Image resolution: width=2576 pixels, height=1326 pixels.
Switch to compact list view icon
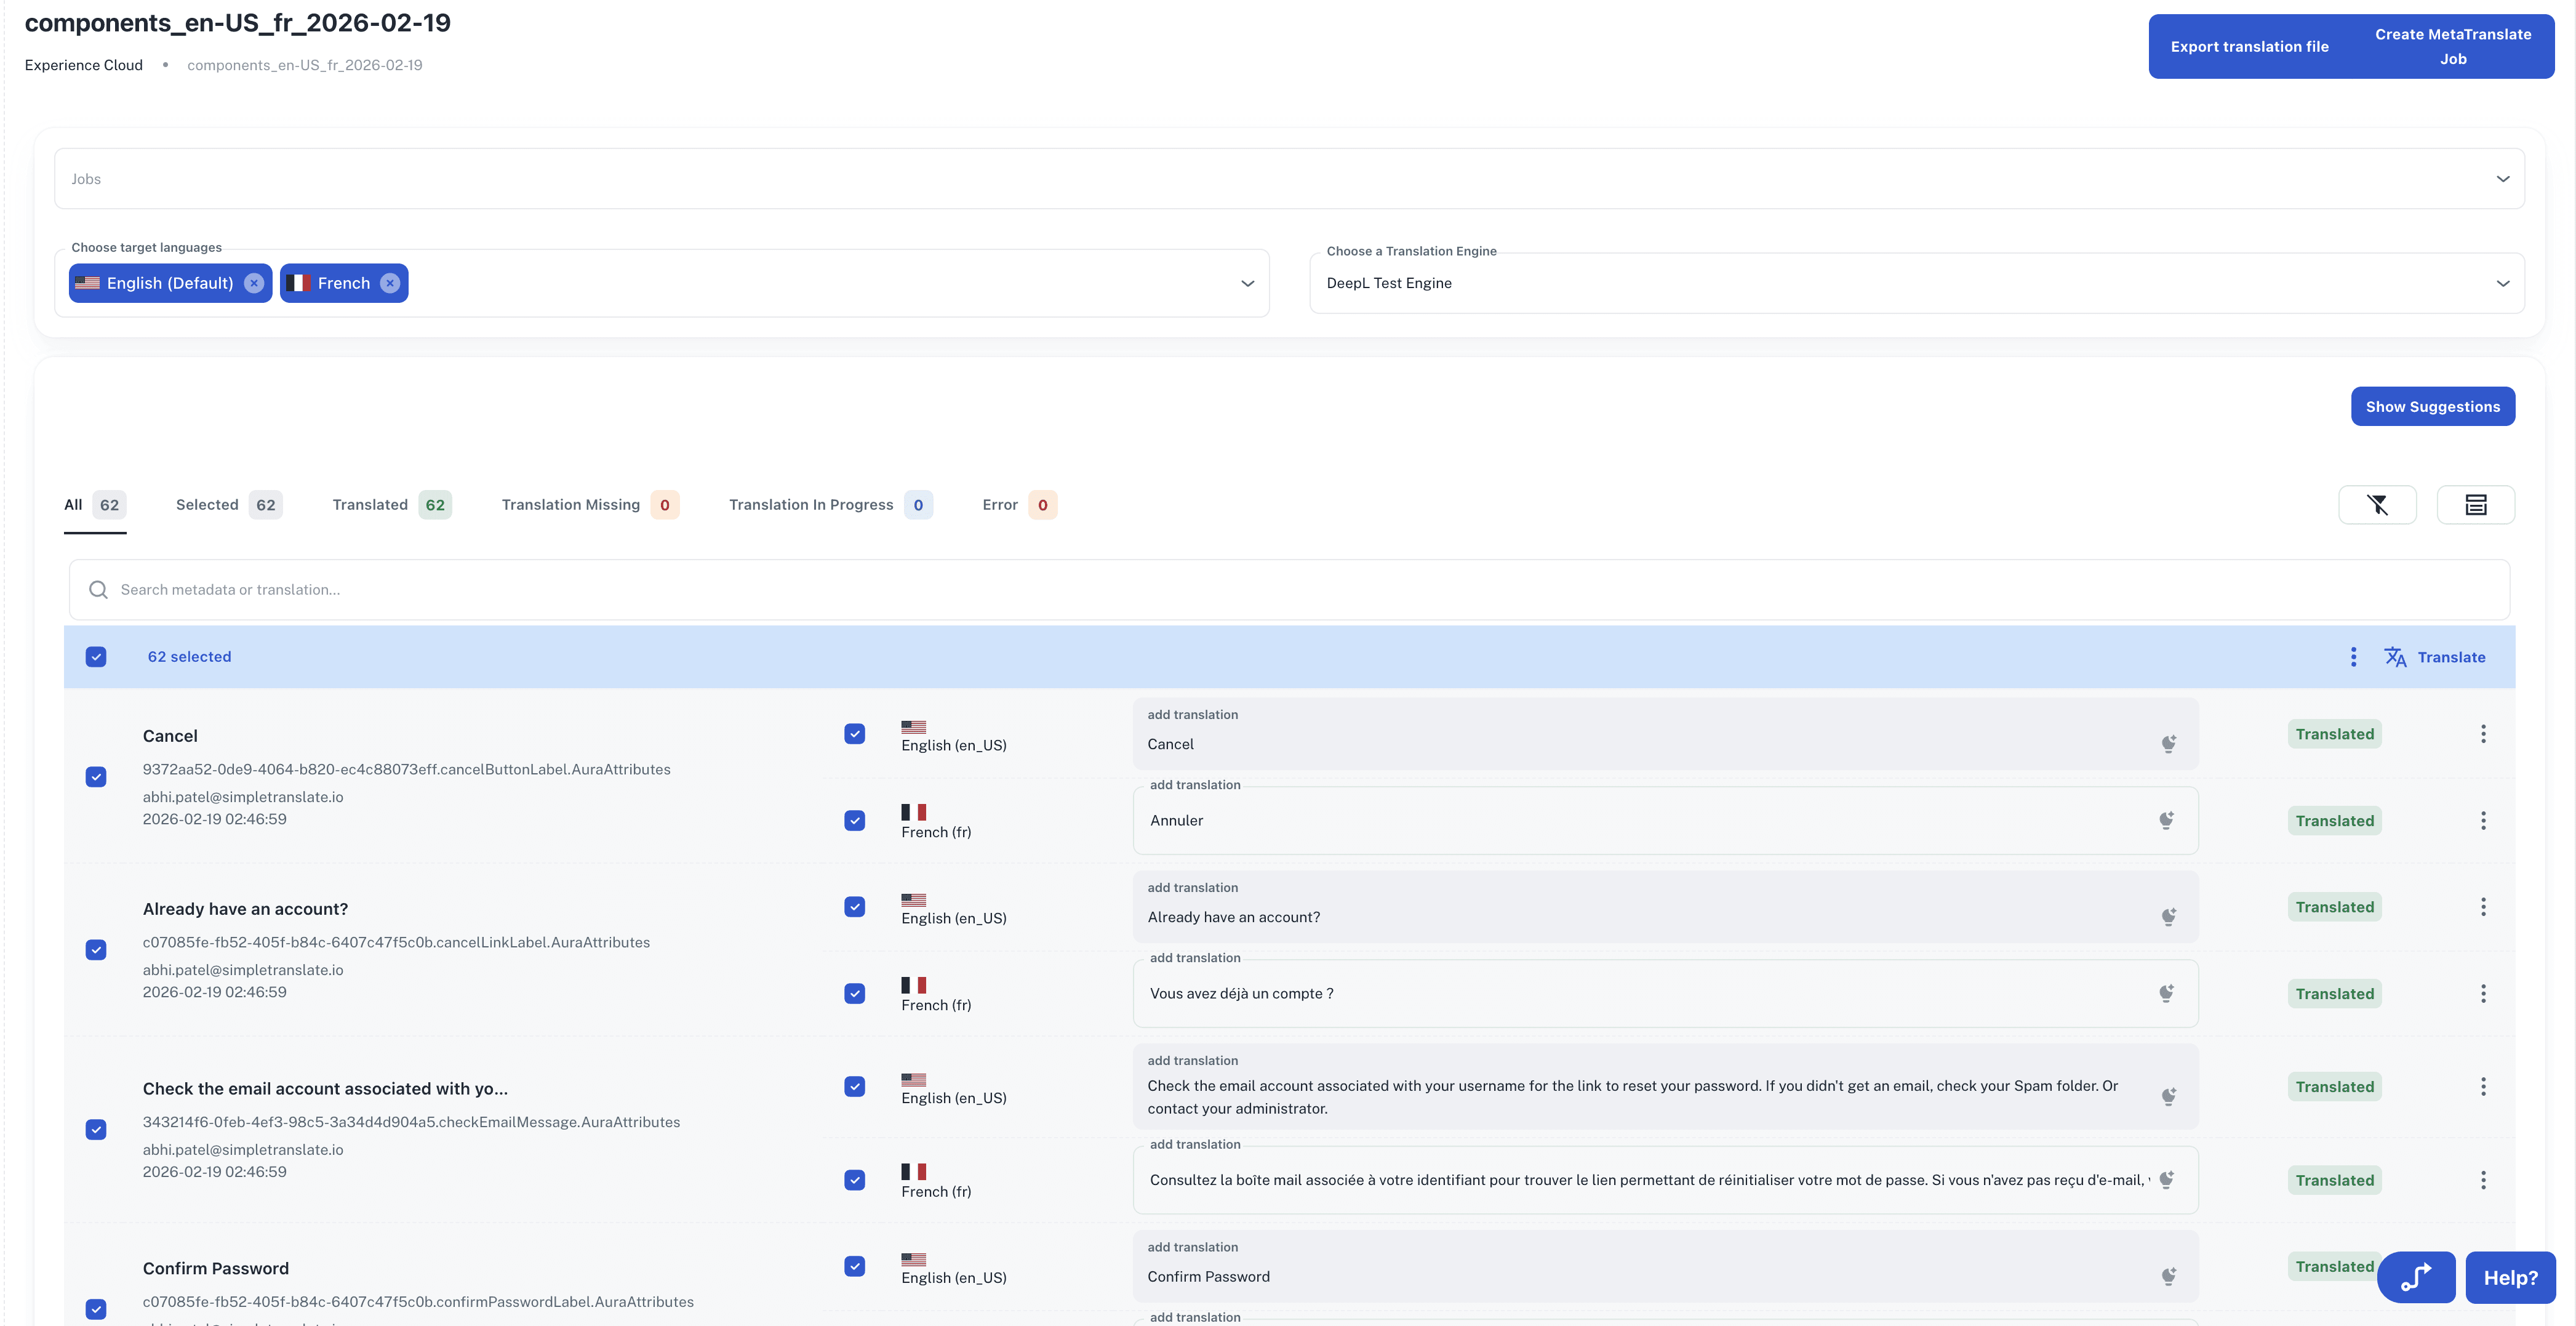tap(2475, 505)
